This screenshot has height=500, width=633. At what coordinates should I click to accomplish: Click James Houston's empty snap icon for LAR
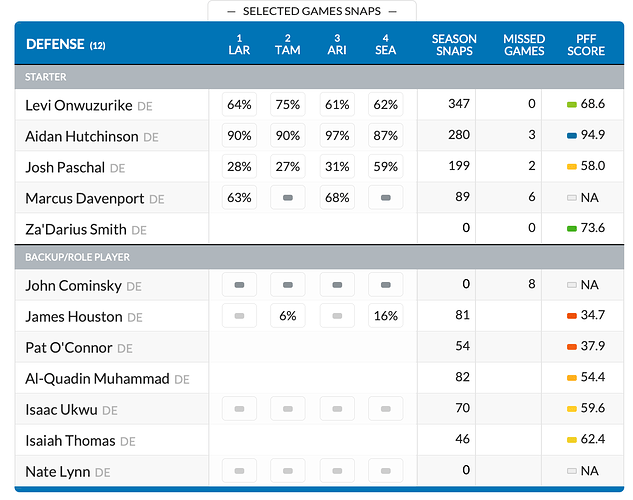pos(239,316)
